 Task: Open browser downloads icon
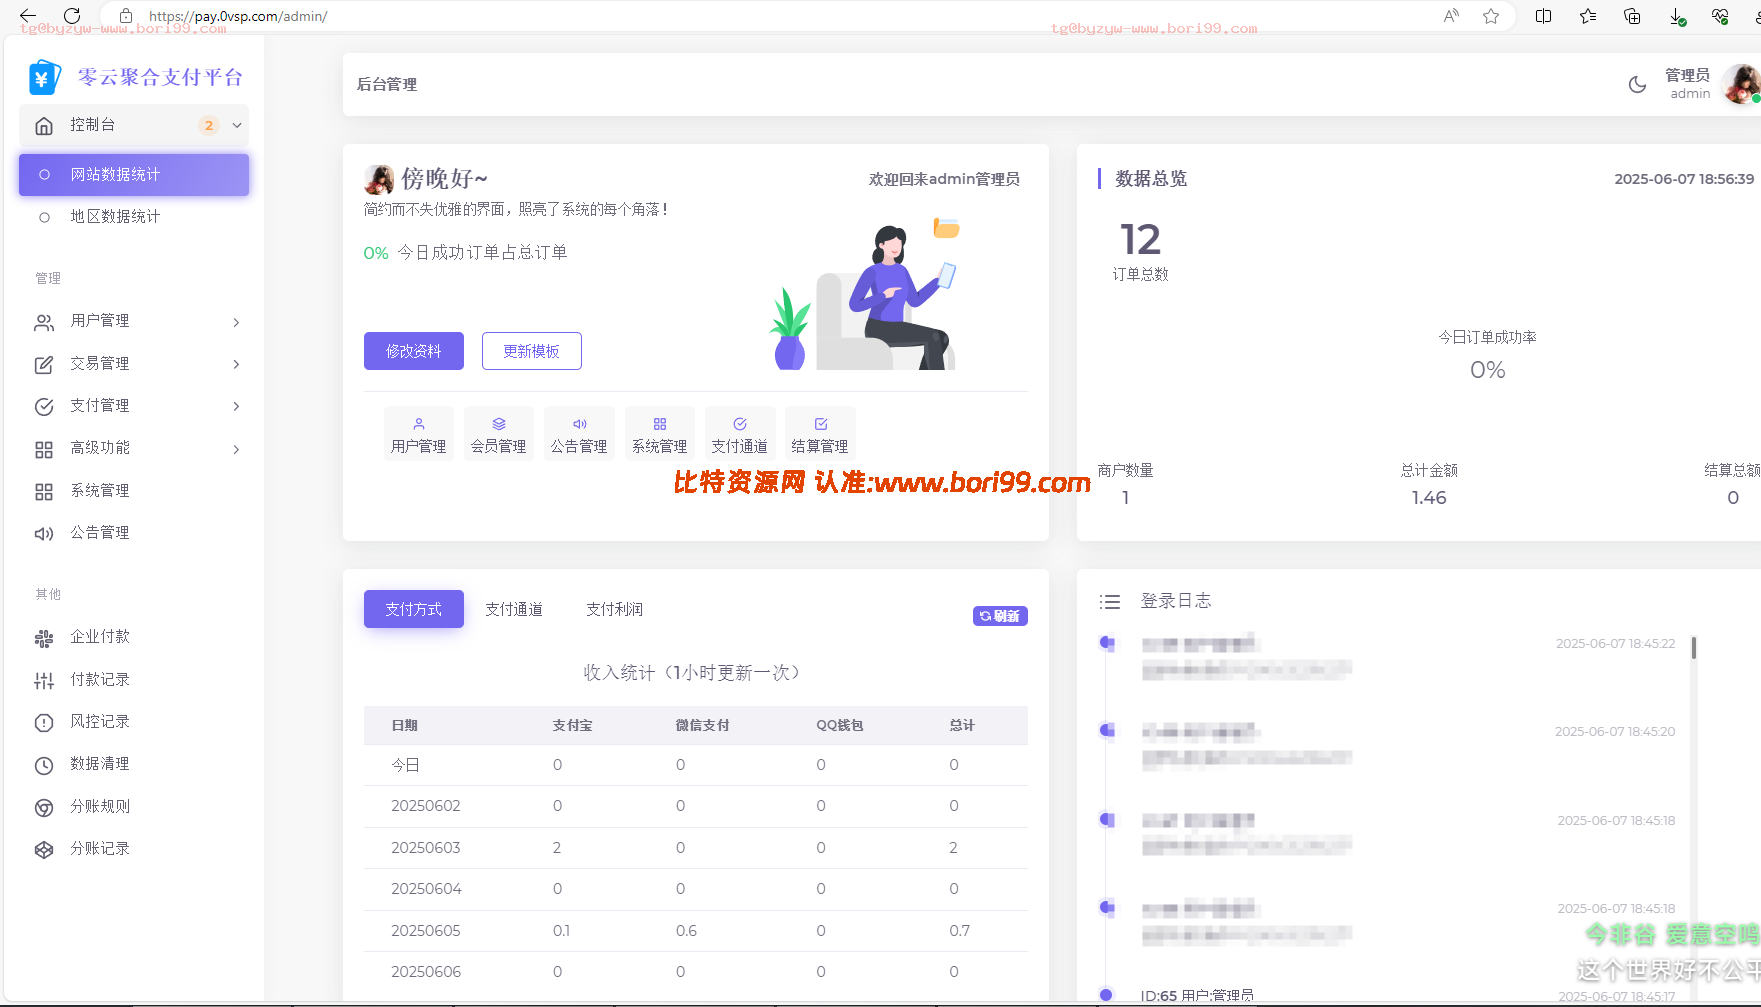coord(1677,16)
